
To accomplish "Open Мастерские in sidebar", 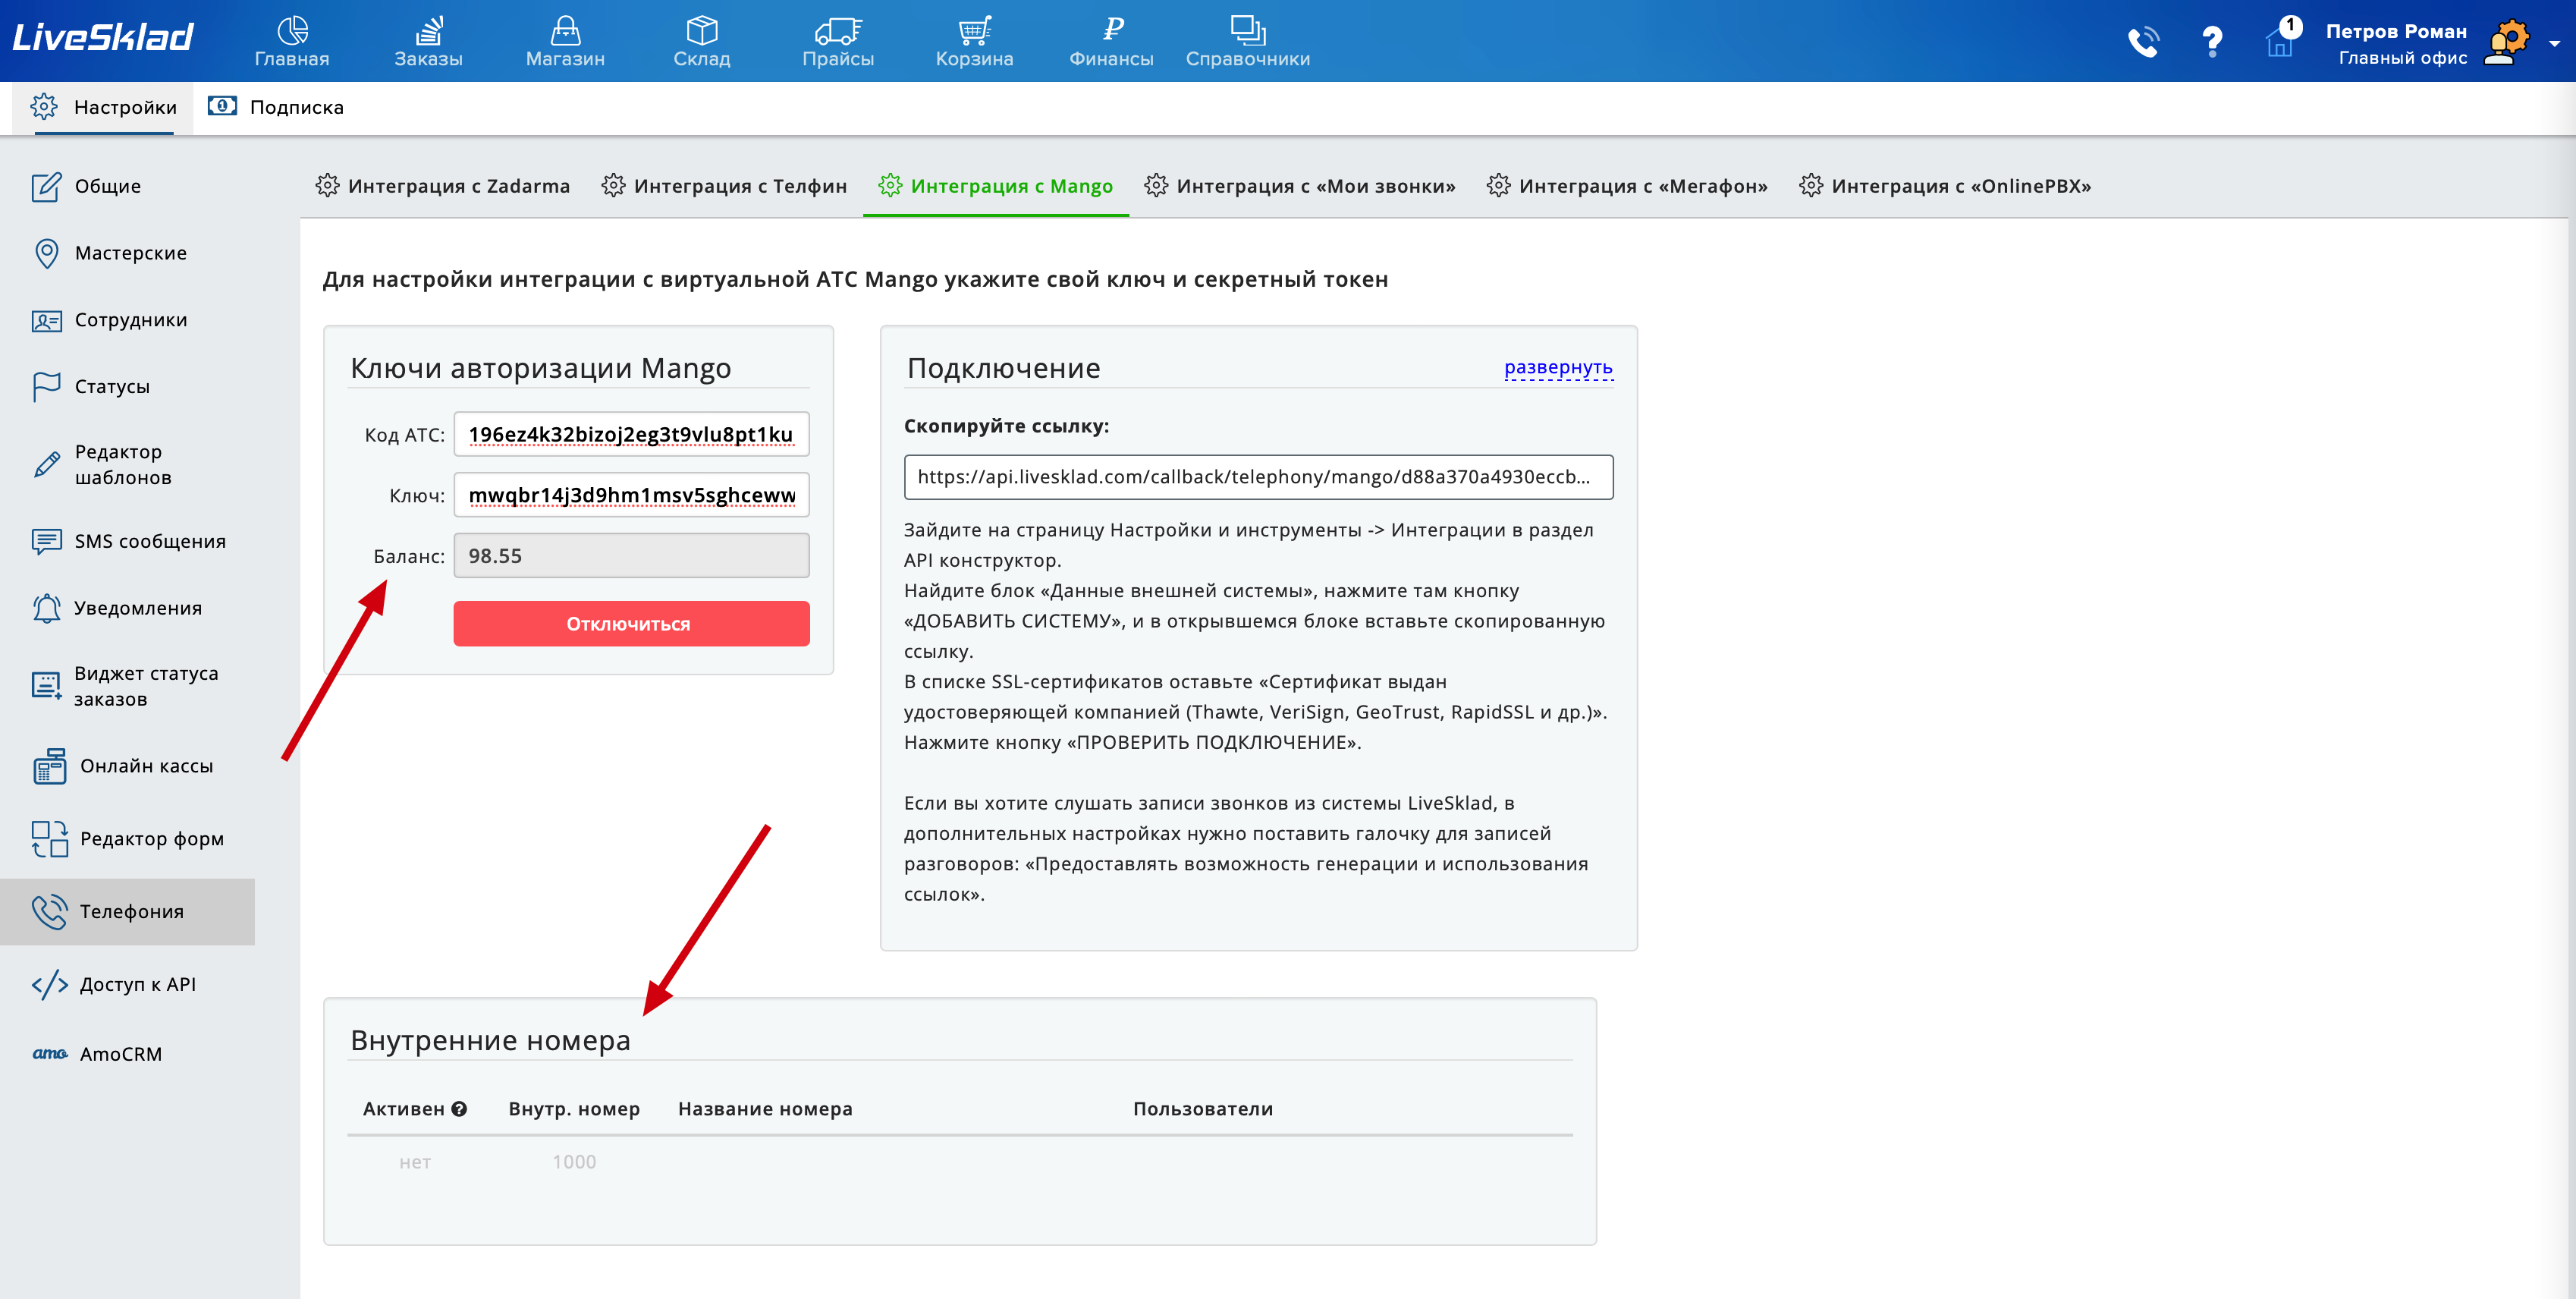I will (110, 253).
